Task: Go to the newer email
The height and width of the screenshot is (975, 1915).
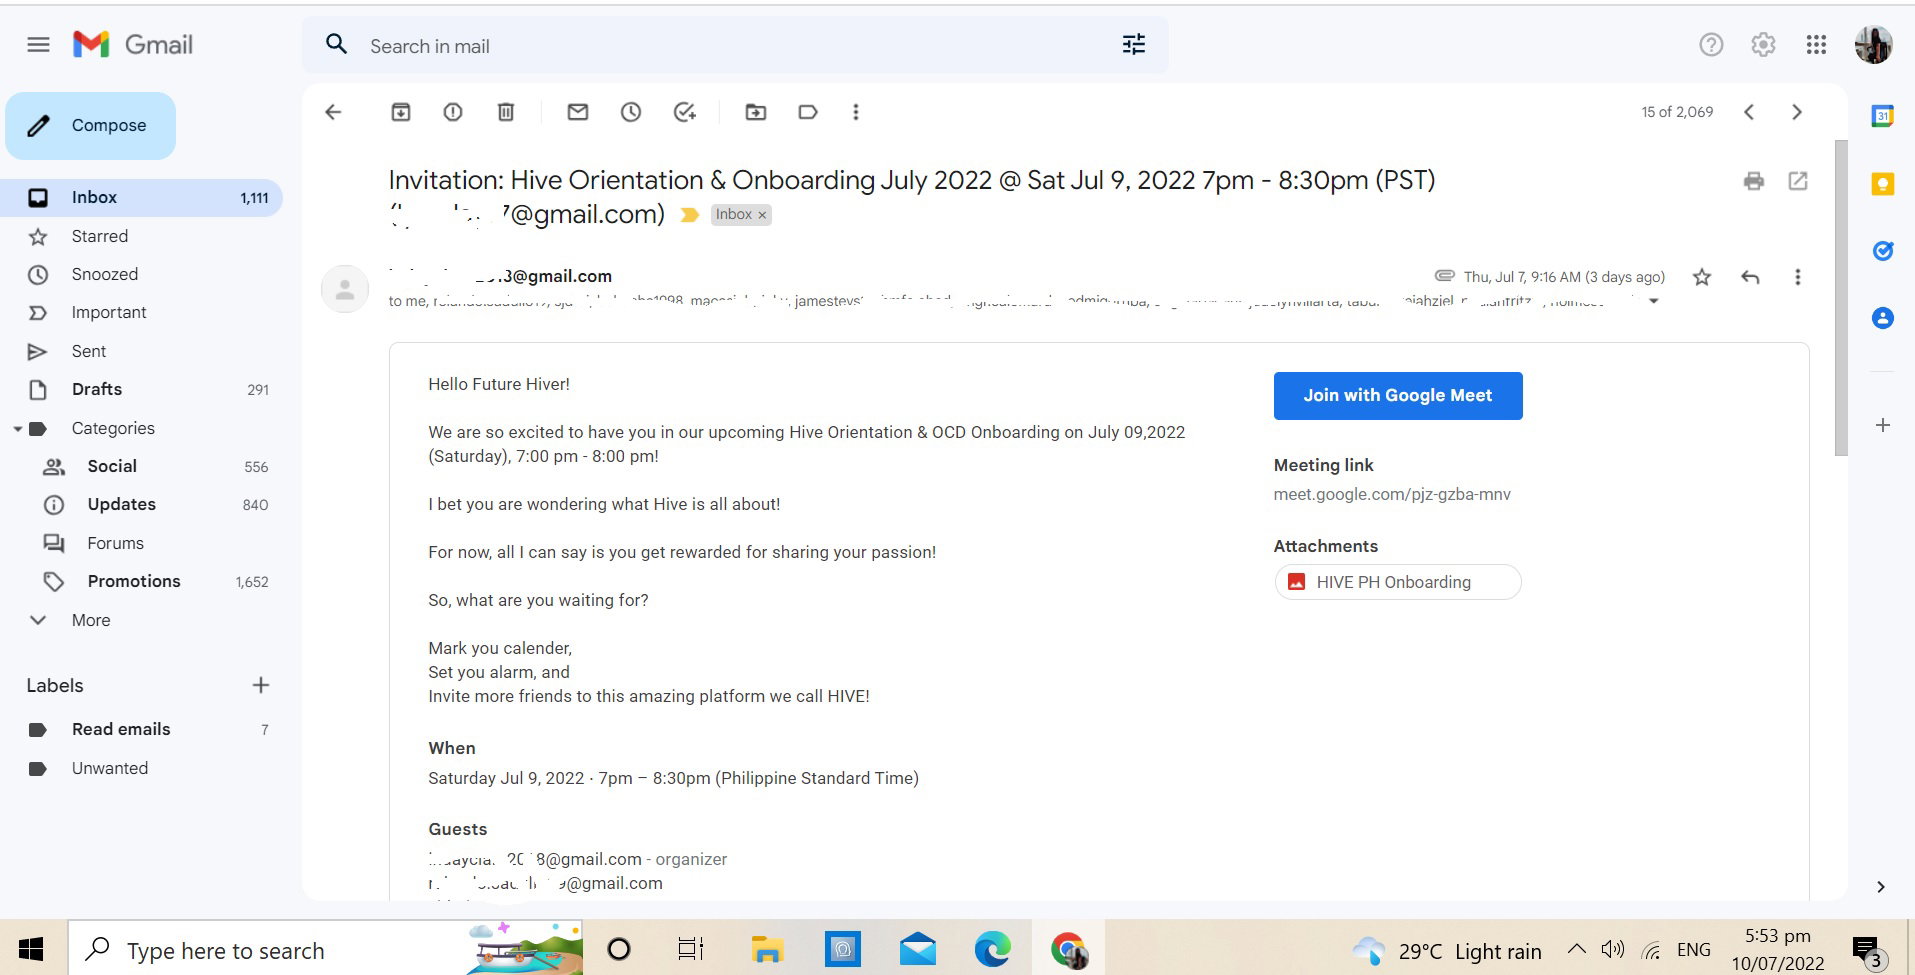Action: point(1749,112)
